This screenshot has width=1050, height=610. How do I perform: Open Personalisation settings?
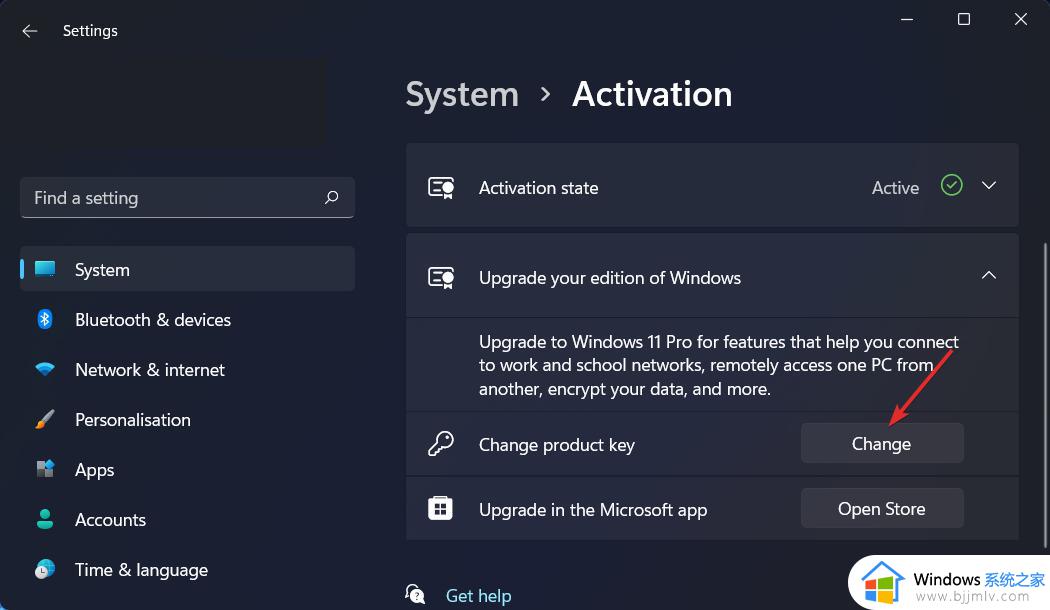(x=188, y=420)
